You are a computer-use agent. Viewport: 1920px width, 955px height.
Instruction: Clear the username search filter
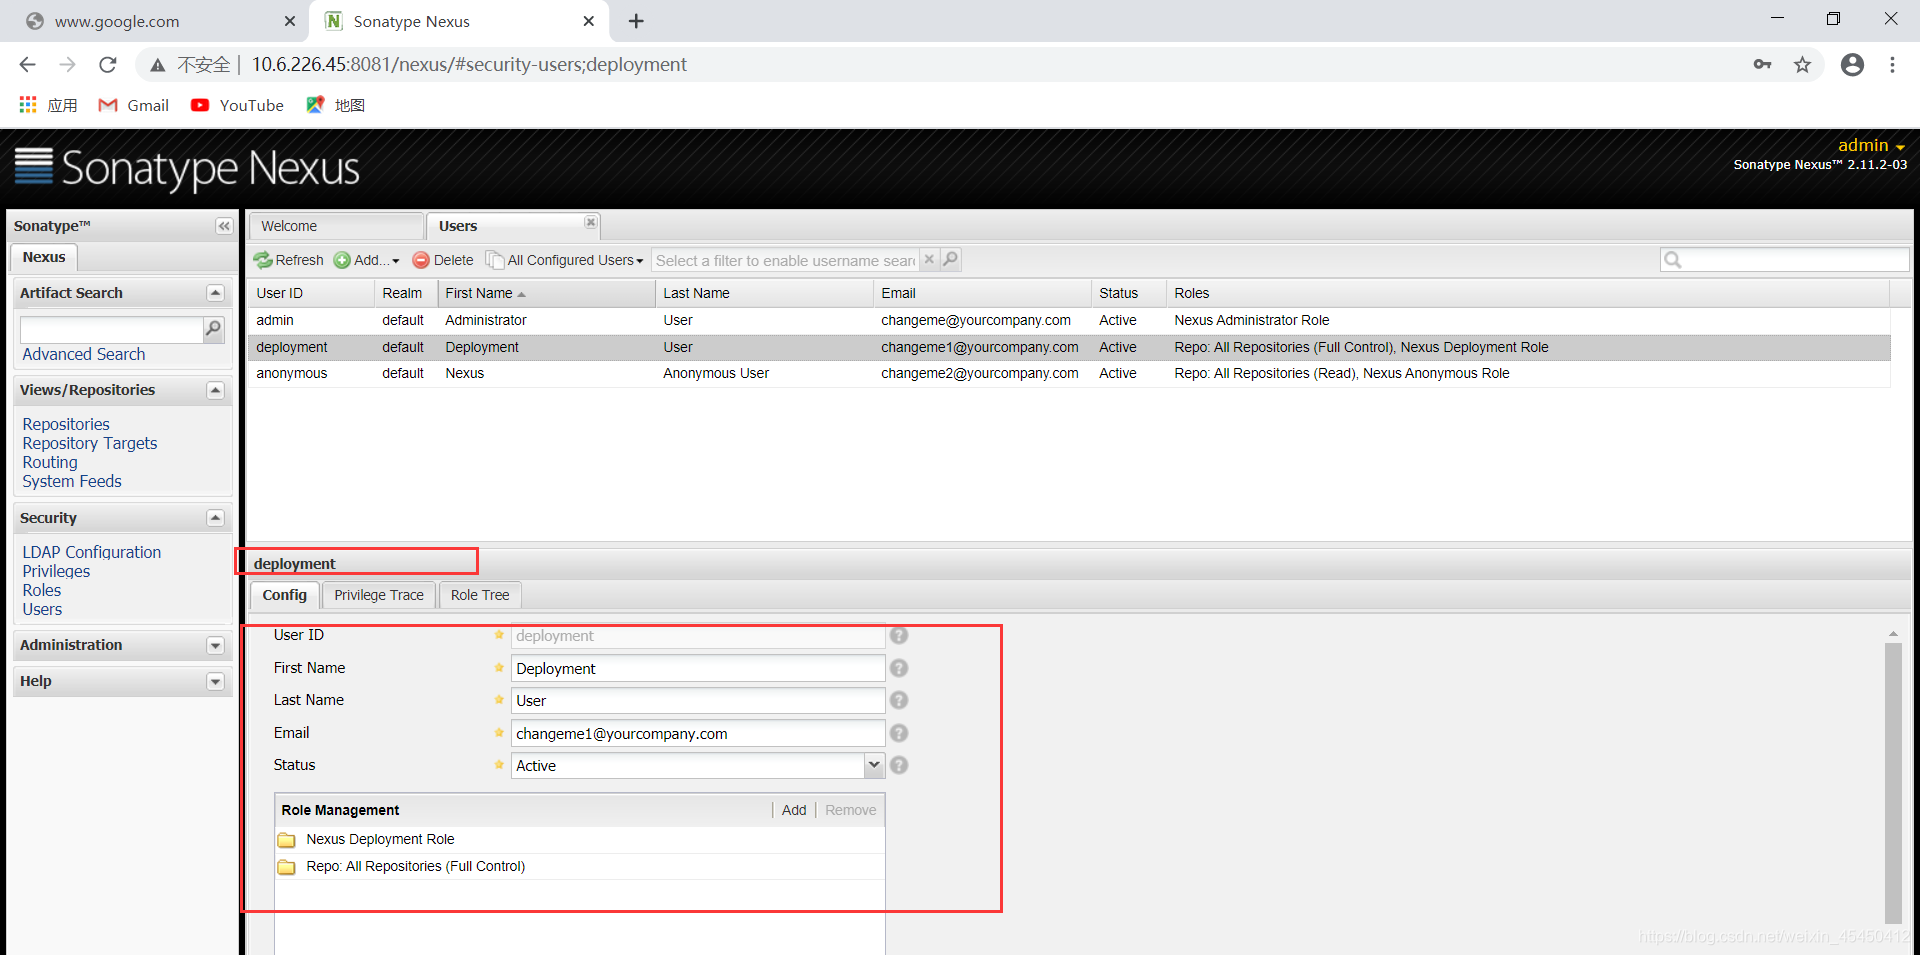929,260
